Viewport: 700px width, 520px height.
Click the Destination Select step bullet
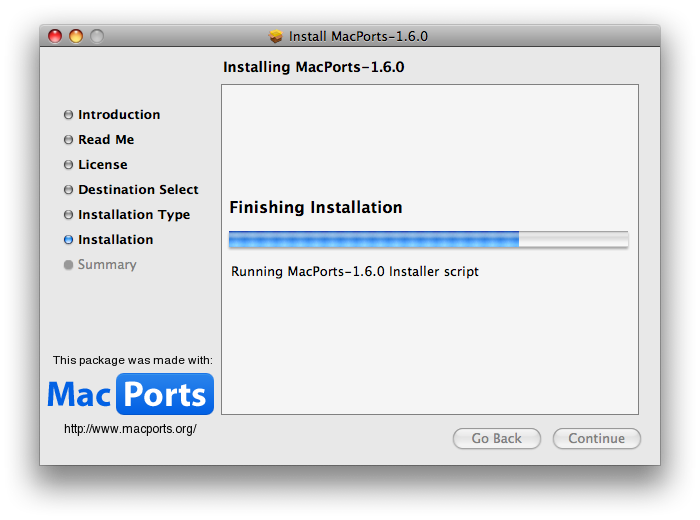tap(68, 190)
